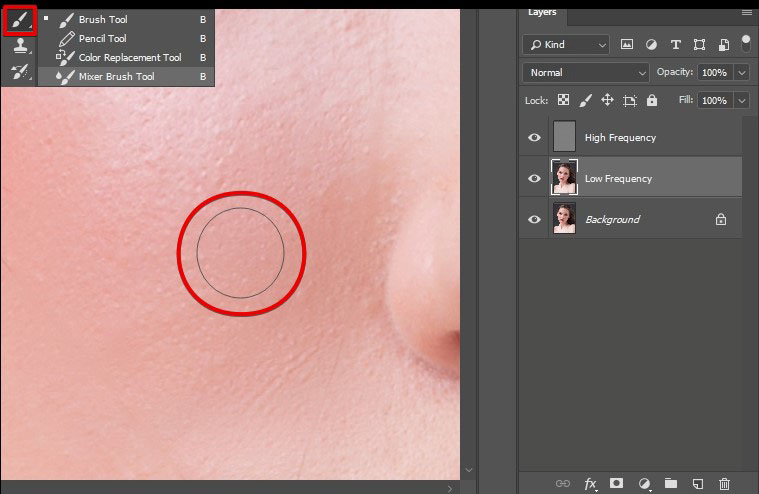Click the Fill percentage input field

[x=714, y=101]
